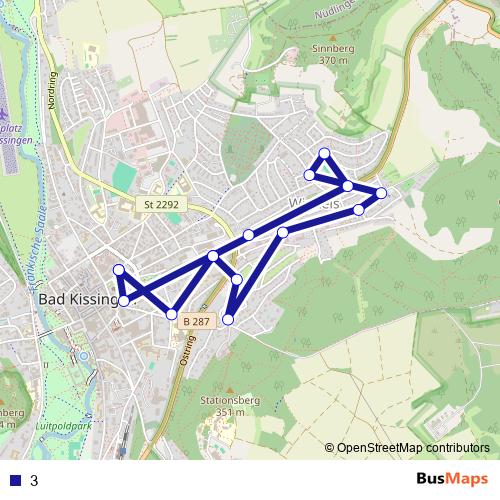The image size is (500, 500).
Task: Click the Sinnberg peak triangle marker
Action: click(x=332, y=38)
